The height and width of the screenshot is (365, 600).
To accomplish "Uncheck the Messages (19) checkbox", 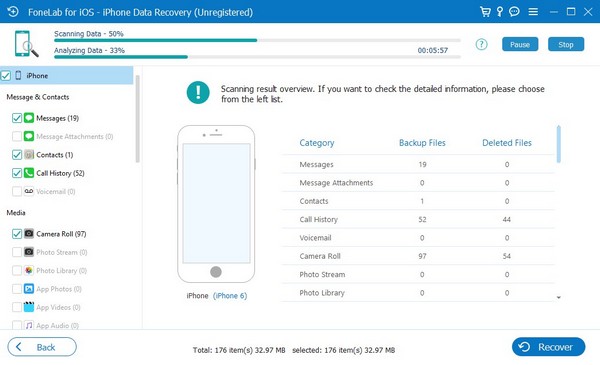I will point(16,118).
